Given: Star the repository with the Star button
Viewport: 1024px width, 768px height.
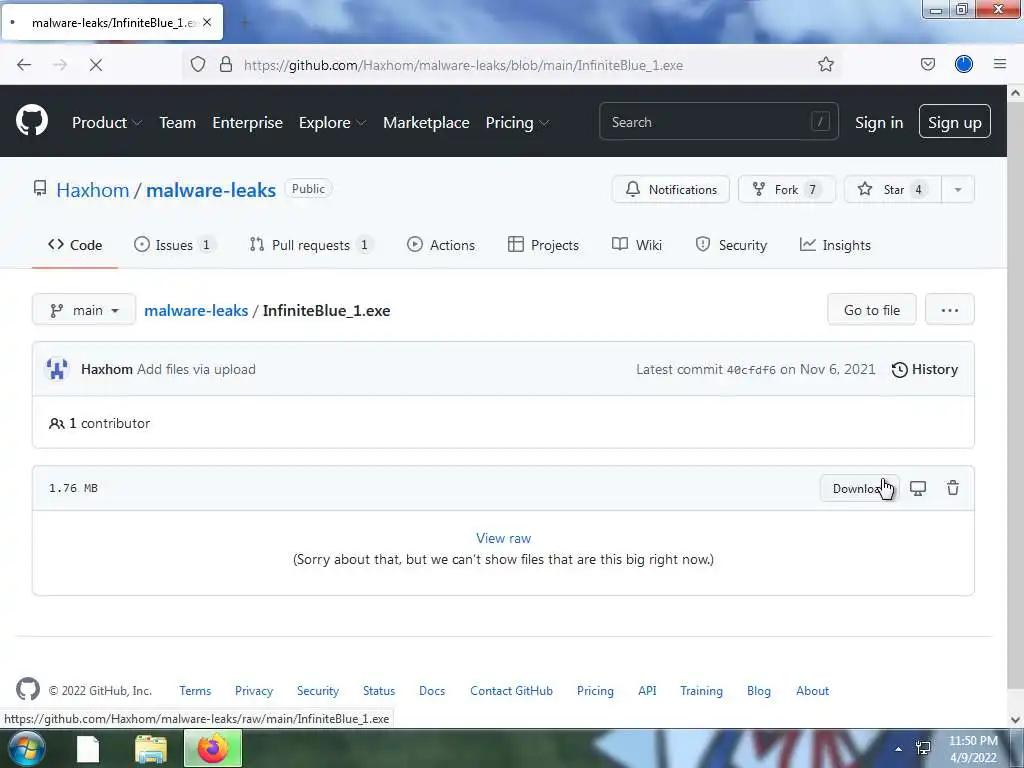Looking at the screenshot, I should click(892, 189).
